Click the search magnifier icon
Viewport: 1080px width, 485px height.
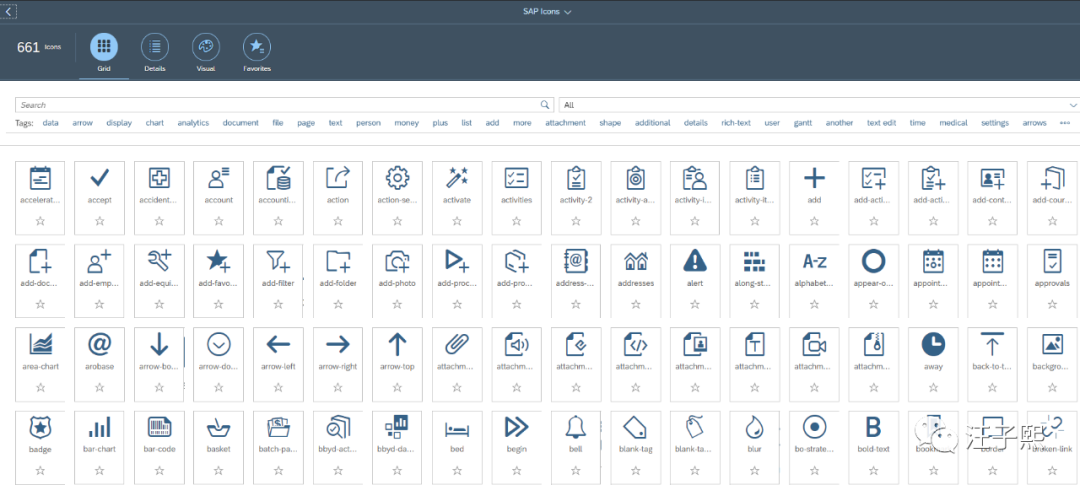pyautogui.click(x=546, y=105)
